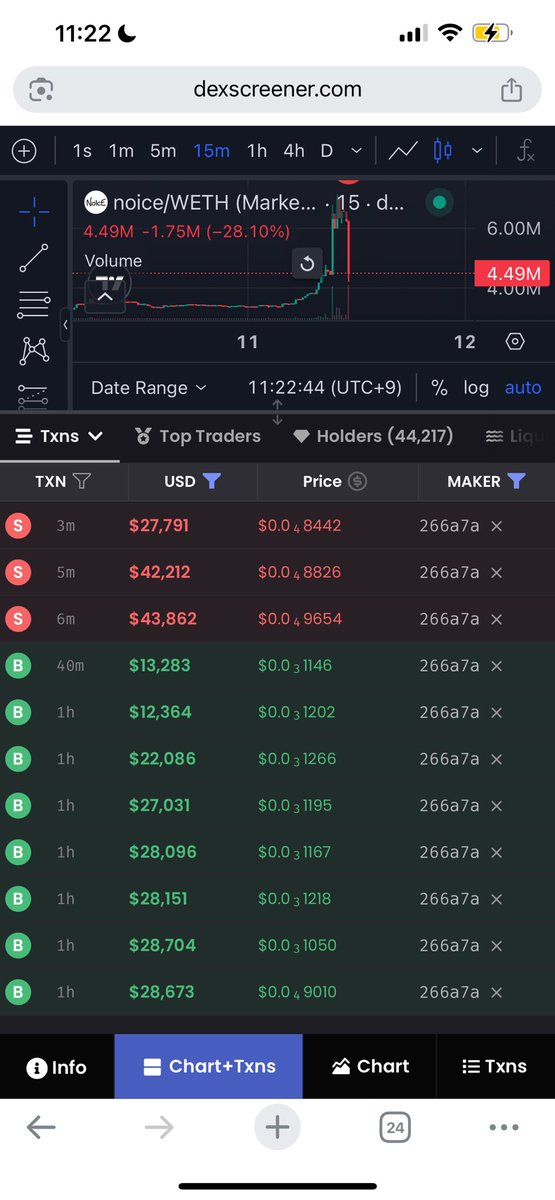Open the TXN column filter icon
Screen dimensions: 555x1200
click(82, 481)
